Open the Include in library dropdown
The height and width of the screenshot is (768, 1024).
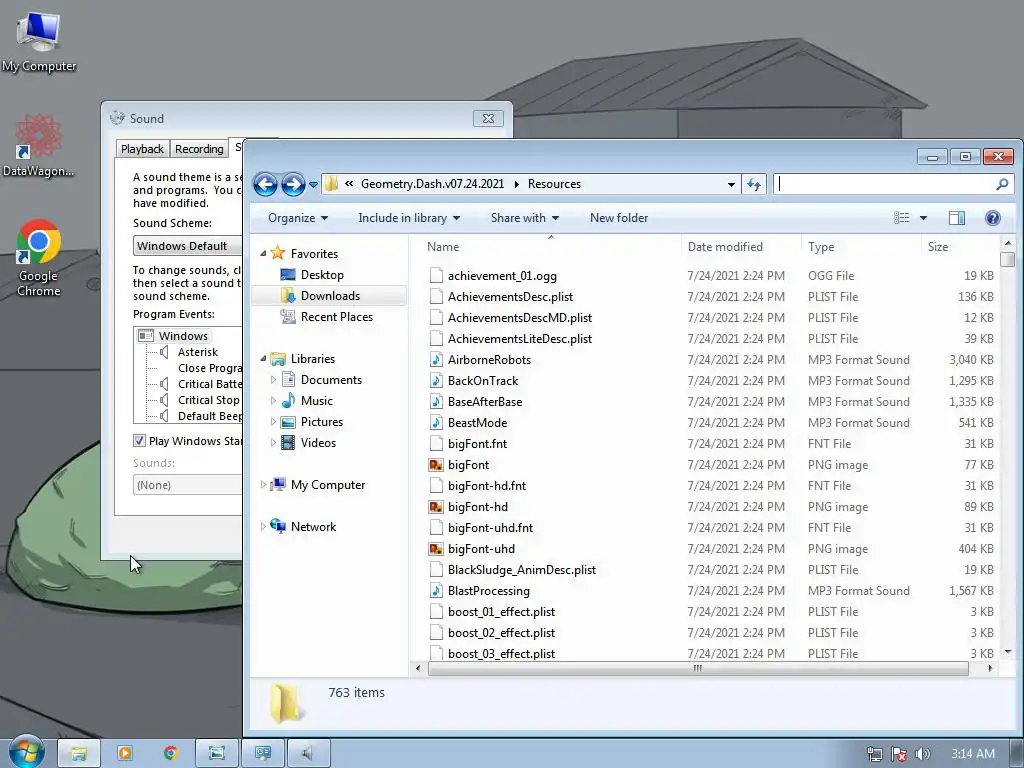[x=409, y=218]
